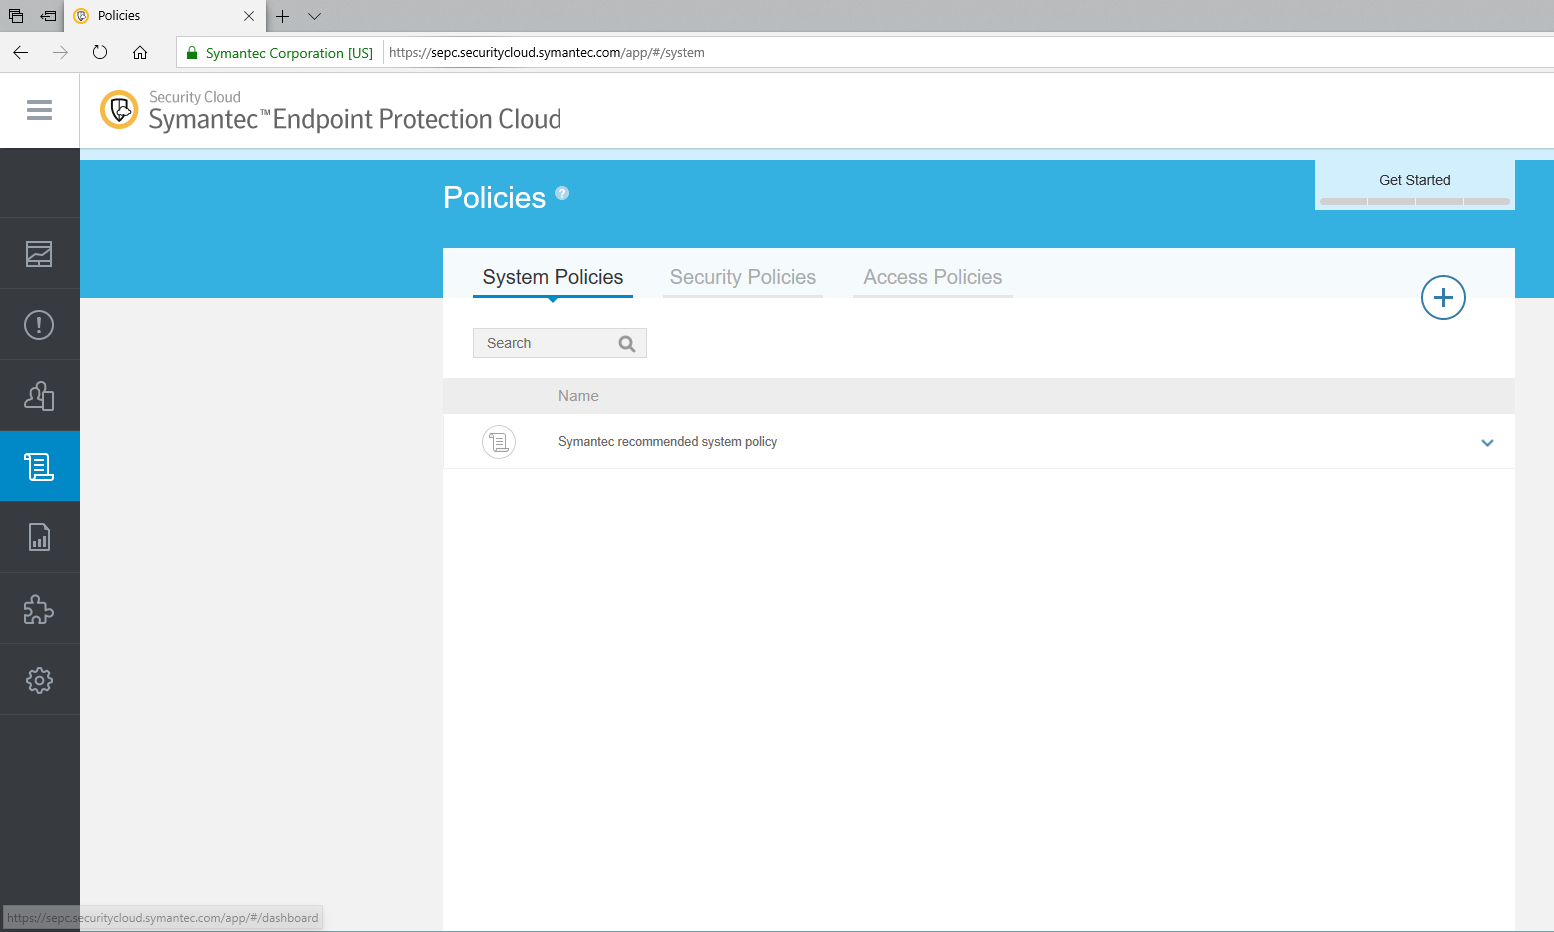The width and height of the screenshot is (1554, 932).
Task: Refresh the page
Action: pyautogui.click(x=100, y=53)
